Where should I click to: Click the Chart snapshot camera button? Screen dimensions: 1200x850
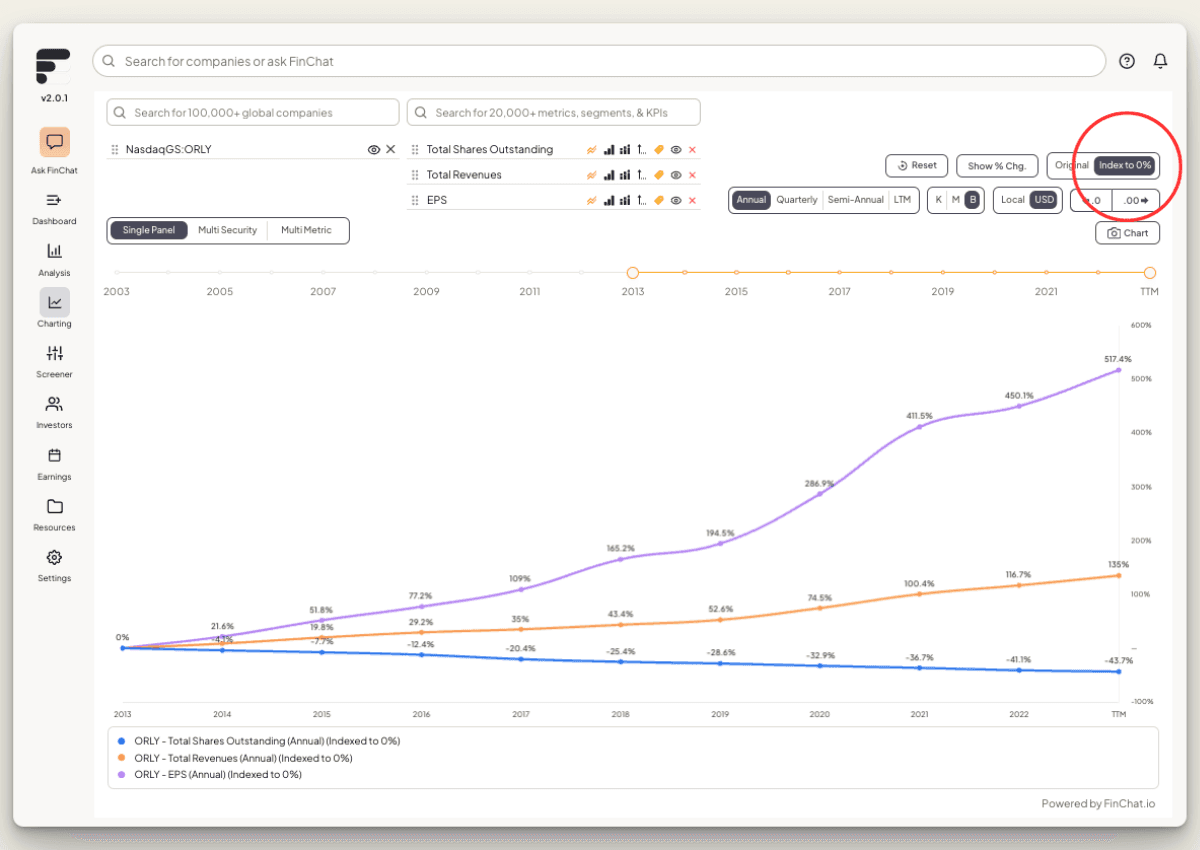point(1128,233)
